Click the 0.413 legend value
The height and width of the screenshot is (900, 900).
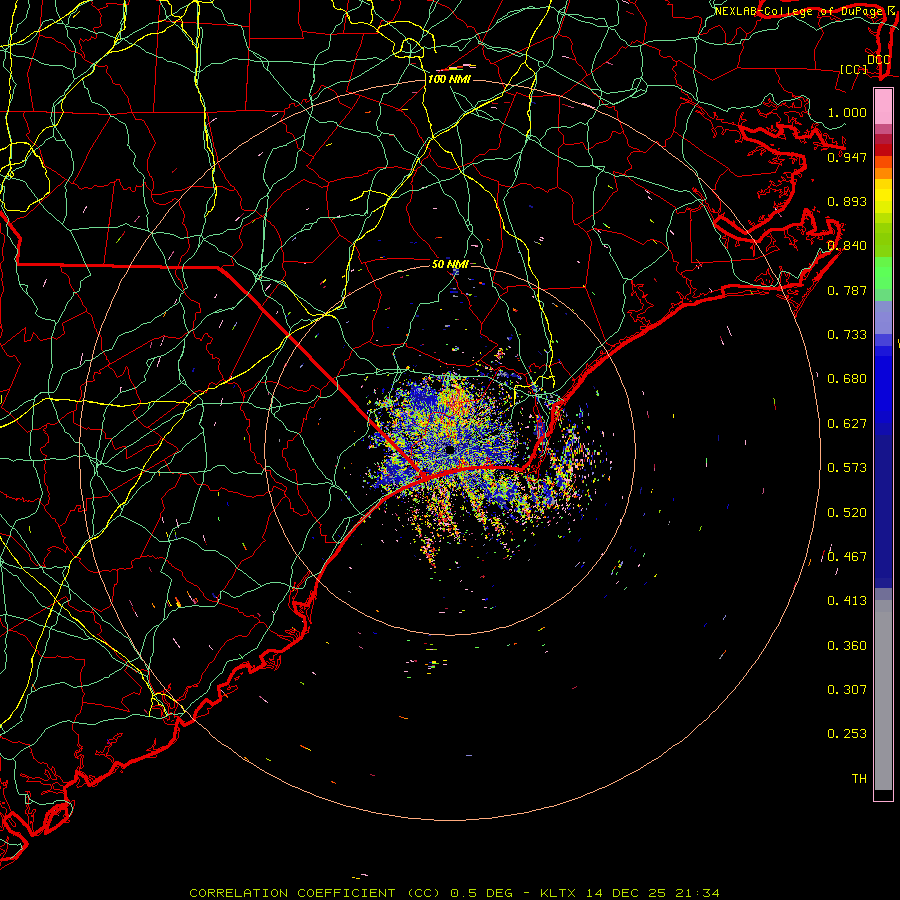click(847, 601)
